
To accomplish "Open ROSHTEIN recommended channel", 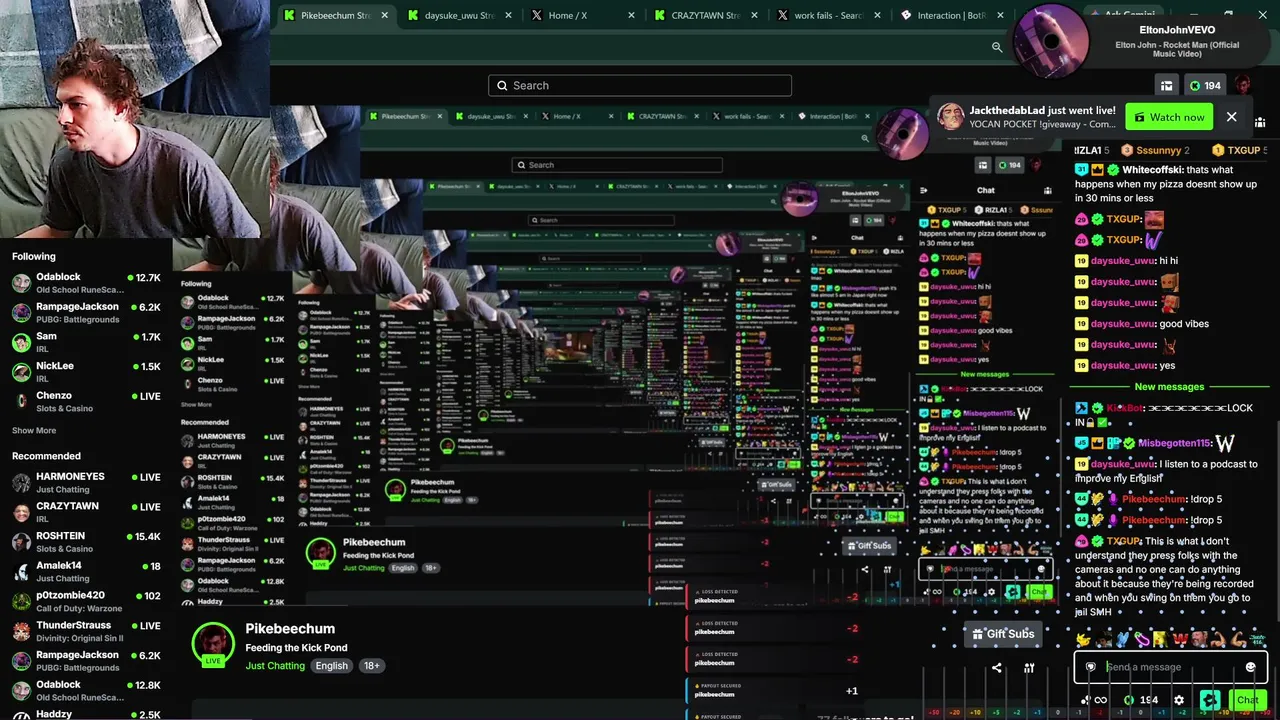I will click(x=85, y=542).
